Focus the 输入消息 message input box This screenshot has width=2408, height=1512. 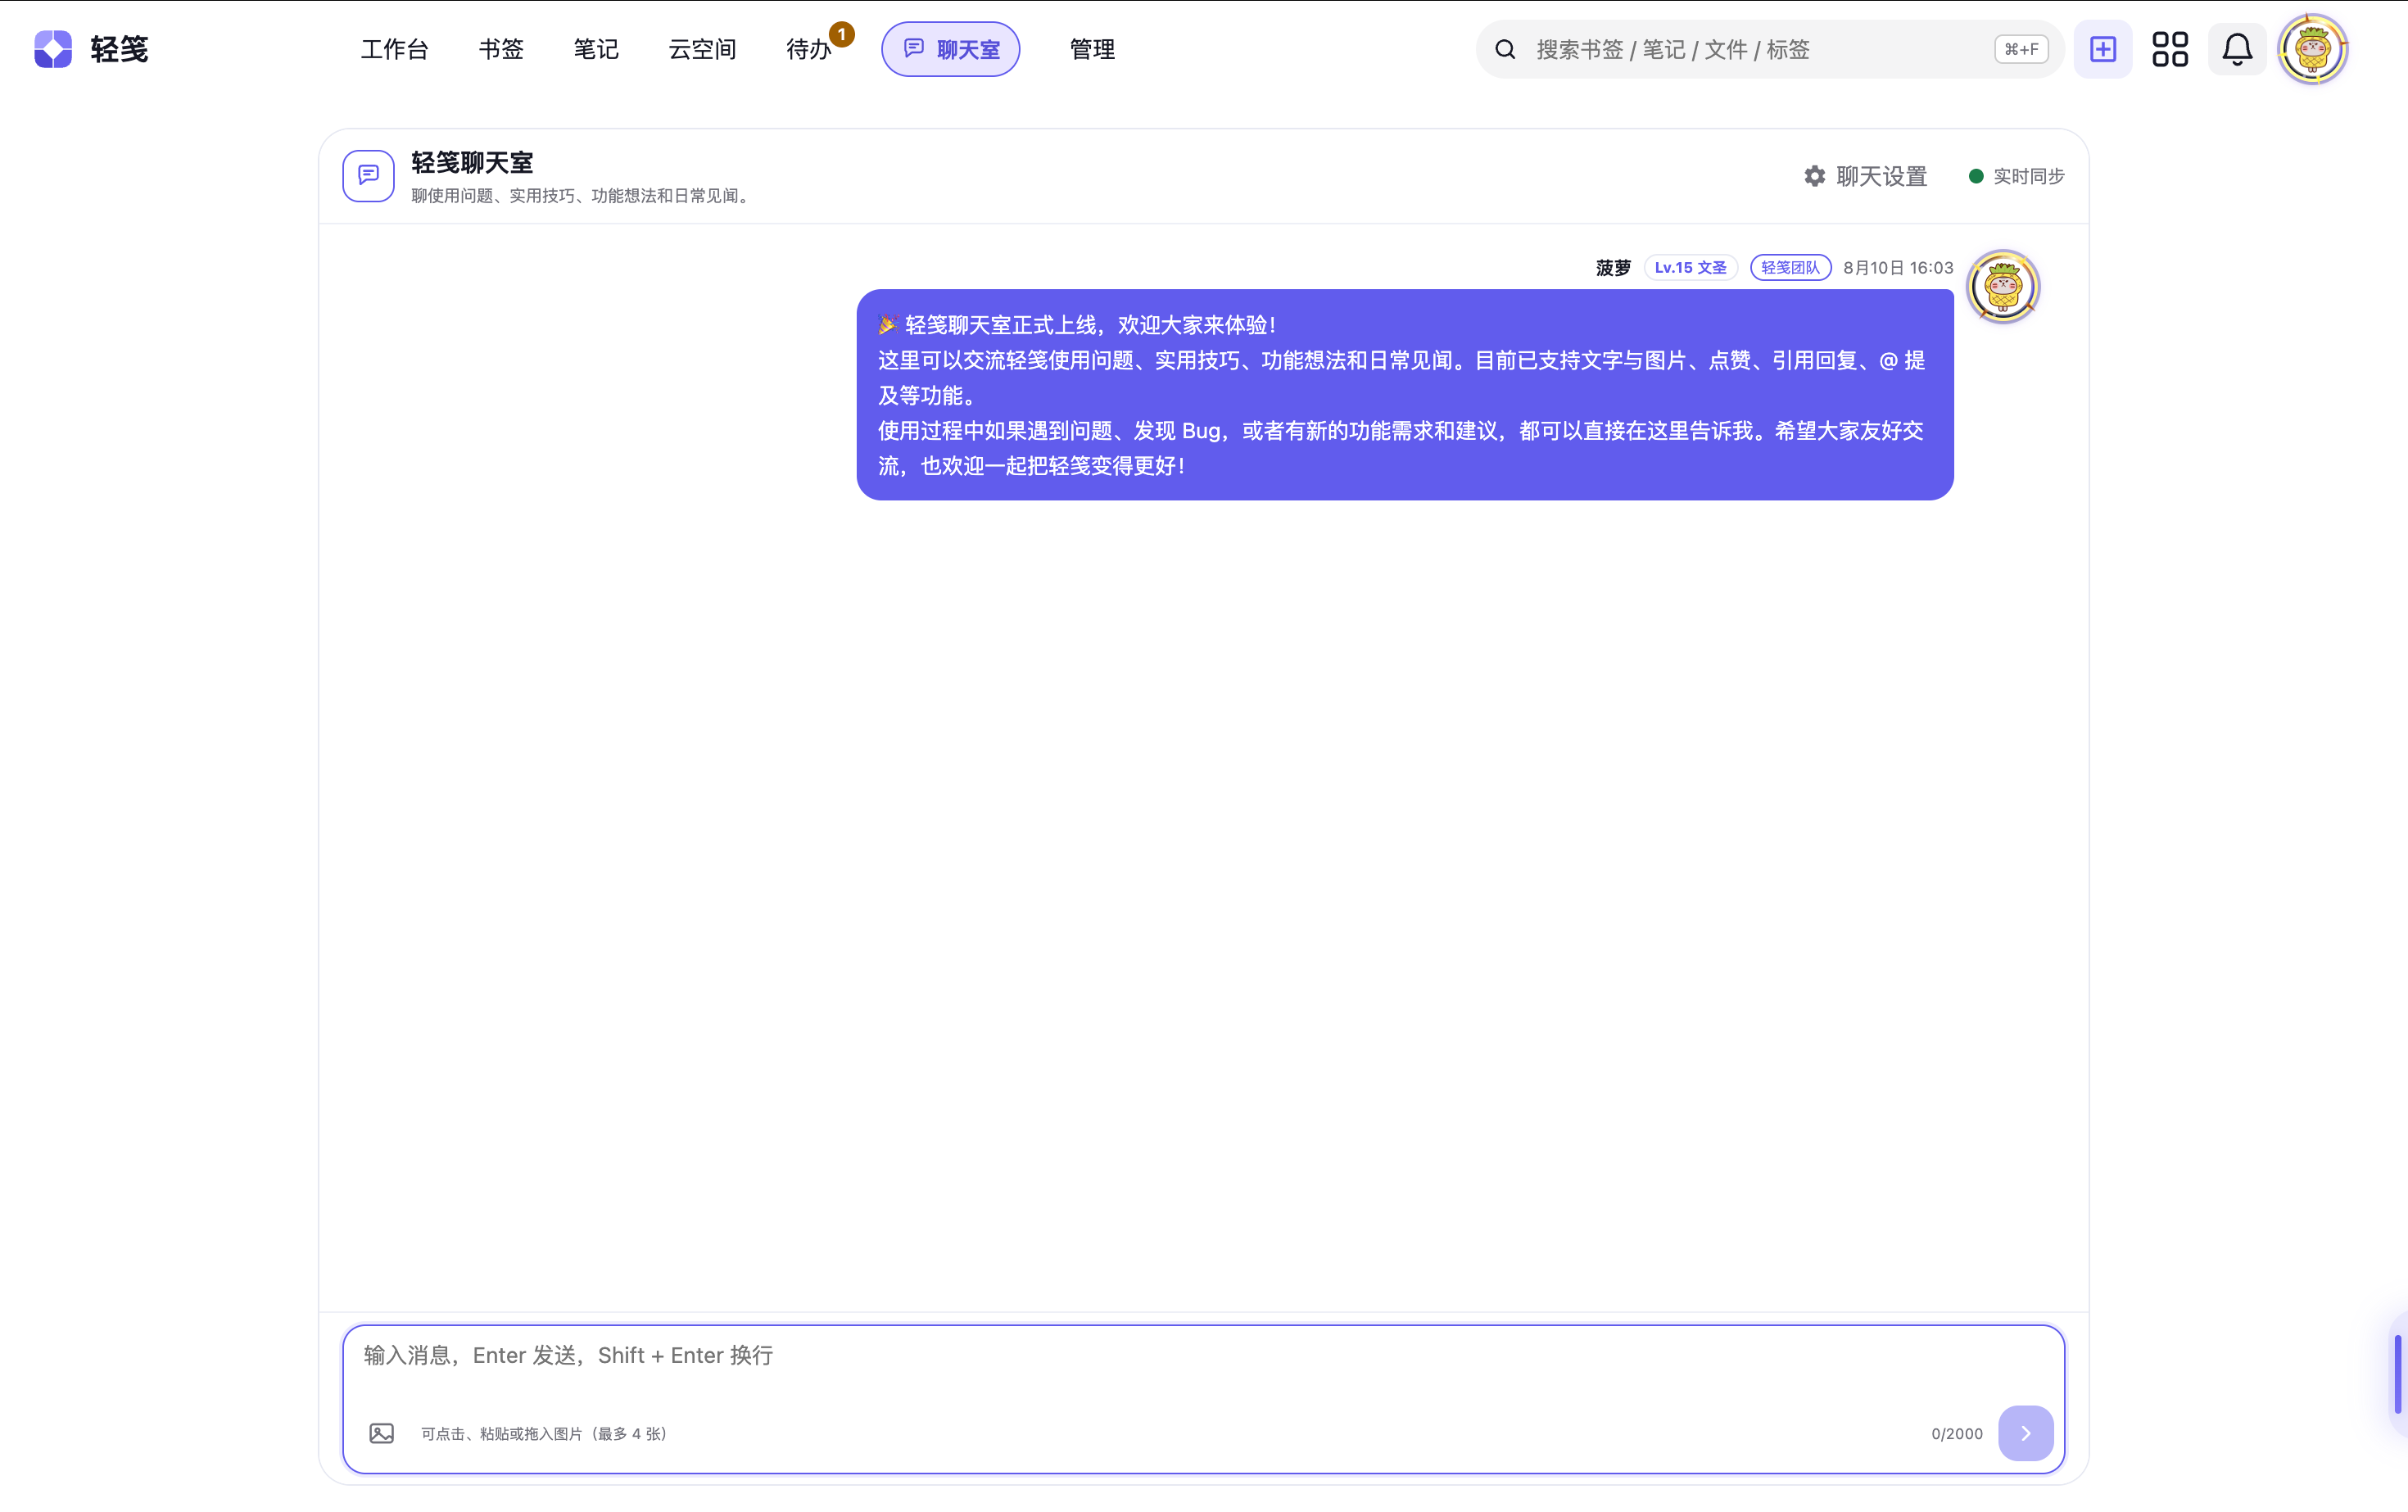tap(1204, 1399)
